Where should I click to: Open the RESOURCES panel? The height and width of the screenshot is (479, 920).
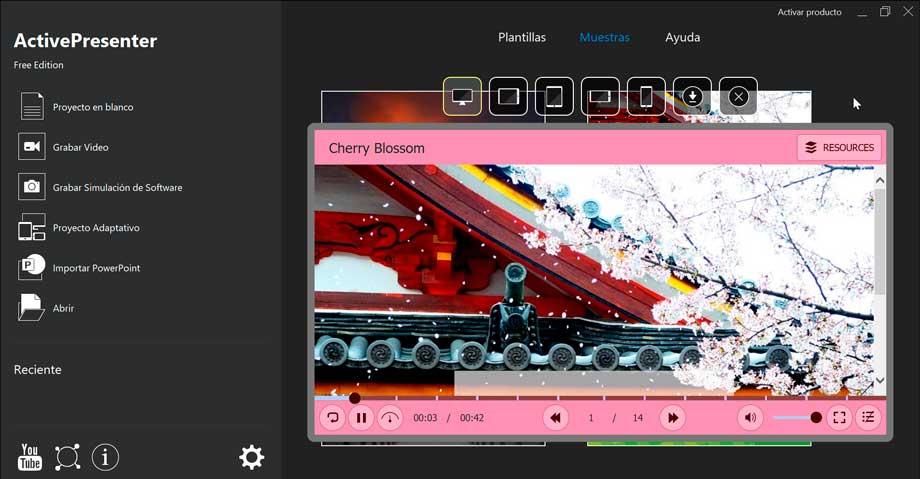coord(840,147)
